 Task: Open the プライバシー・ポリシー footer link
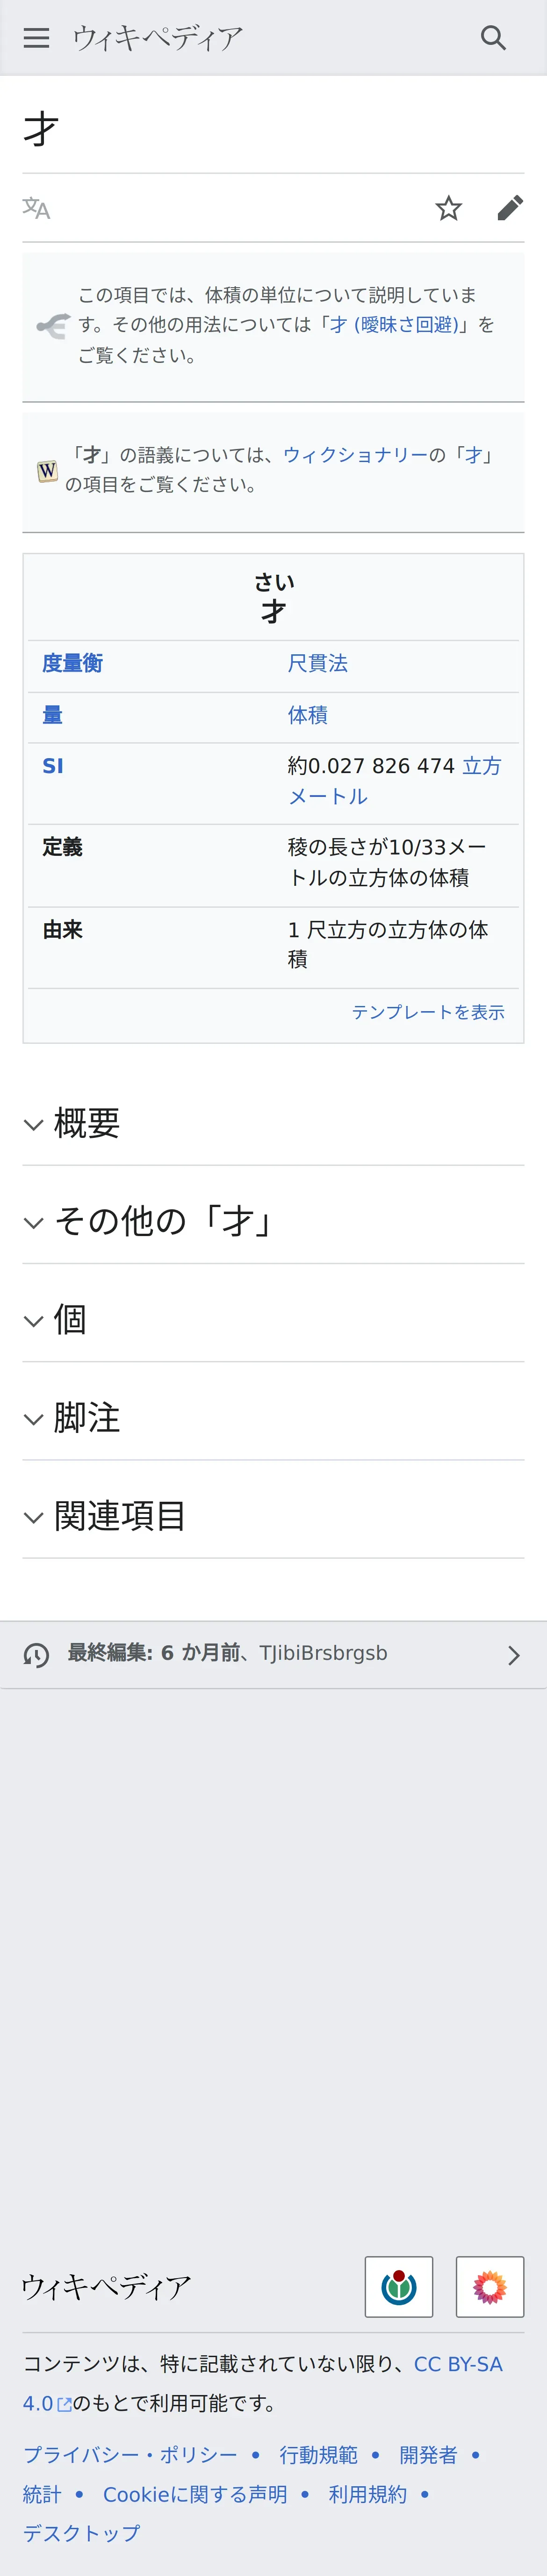tap(130, 2454)
